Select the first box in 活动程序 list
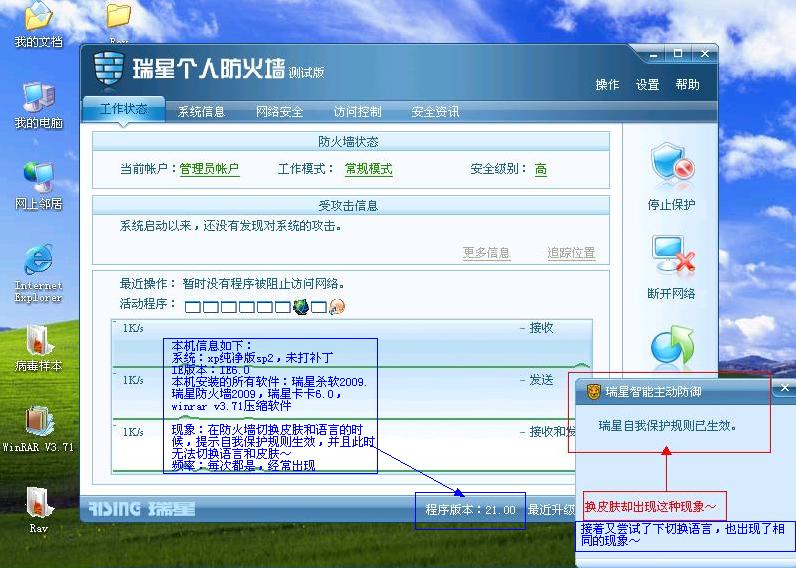796x568 pixels. [x=192, y=307]
